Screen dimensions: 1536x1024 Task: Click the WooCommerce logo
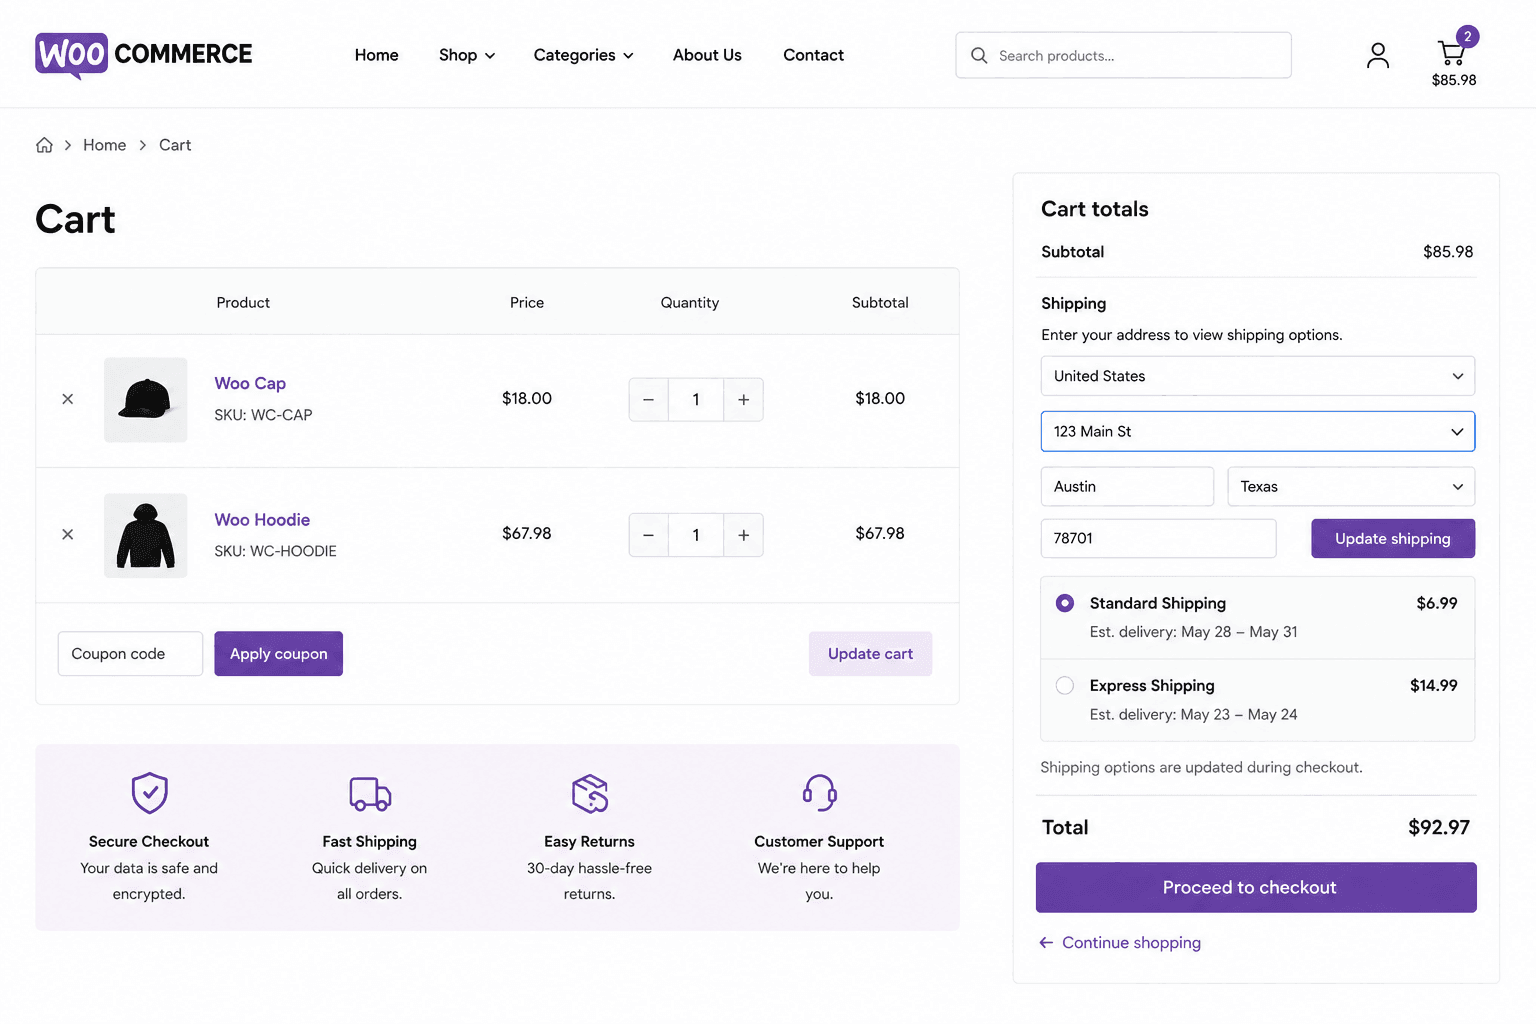144,55
